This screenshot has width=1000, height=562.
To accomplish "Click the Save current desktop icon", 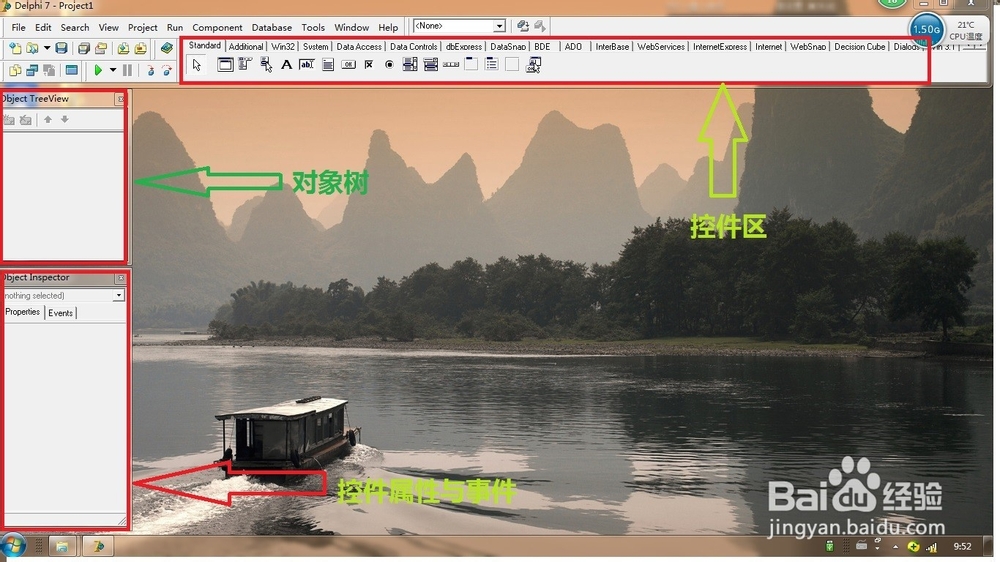I will [x=523, y=26].
